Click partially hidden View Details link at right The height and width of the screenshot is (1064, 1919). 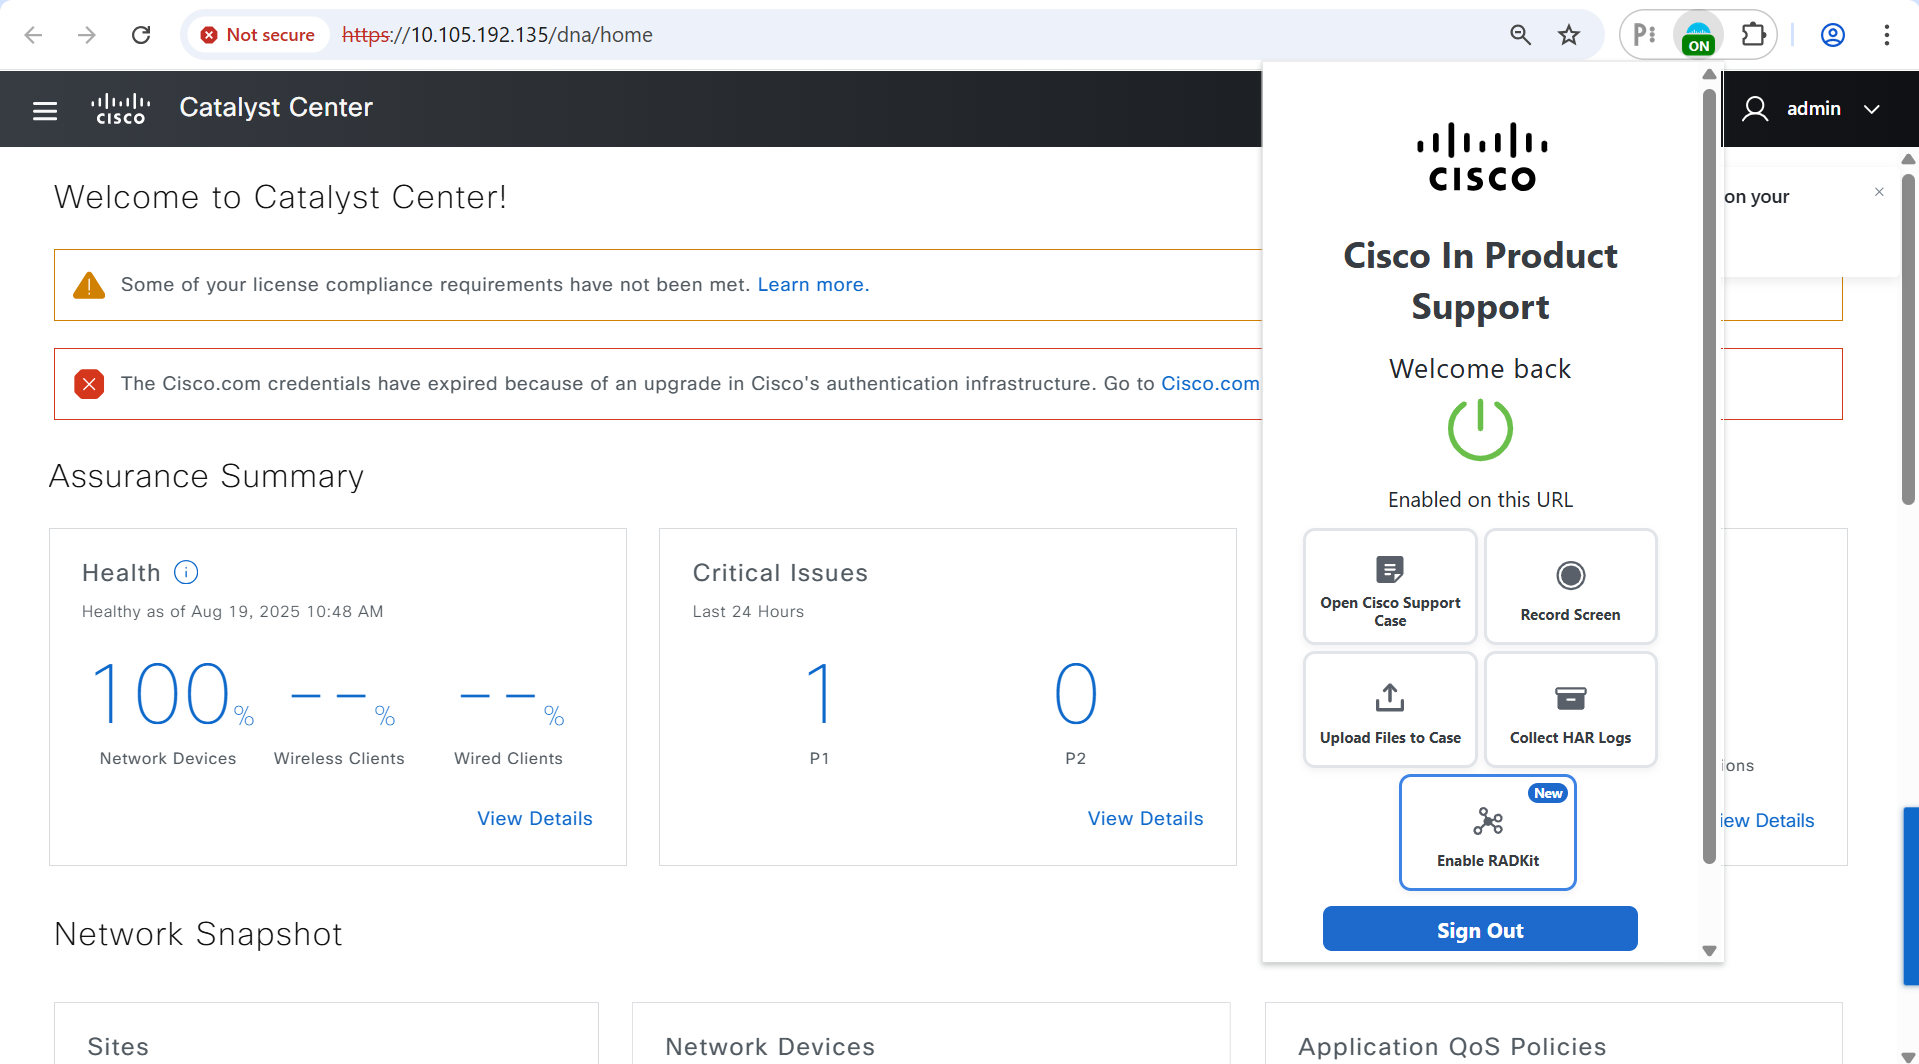click(1768, 820)
